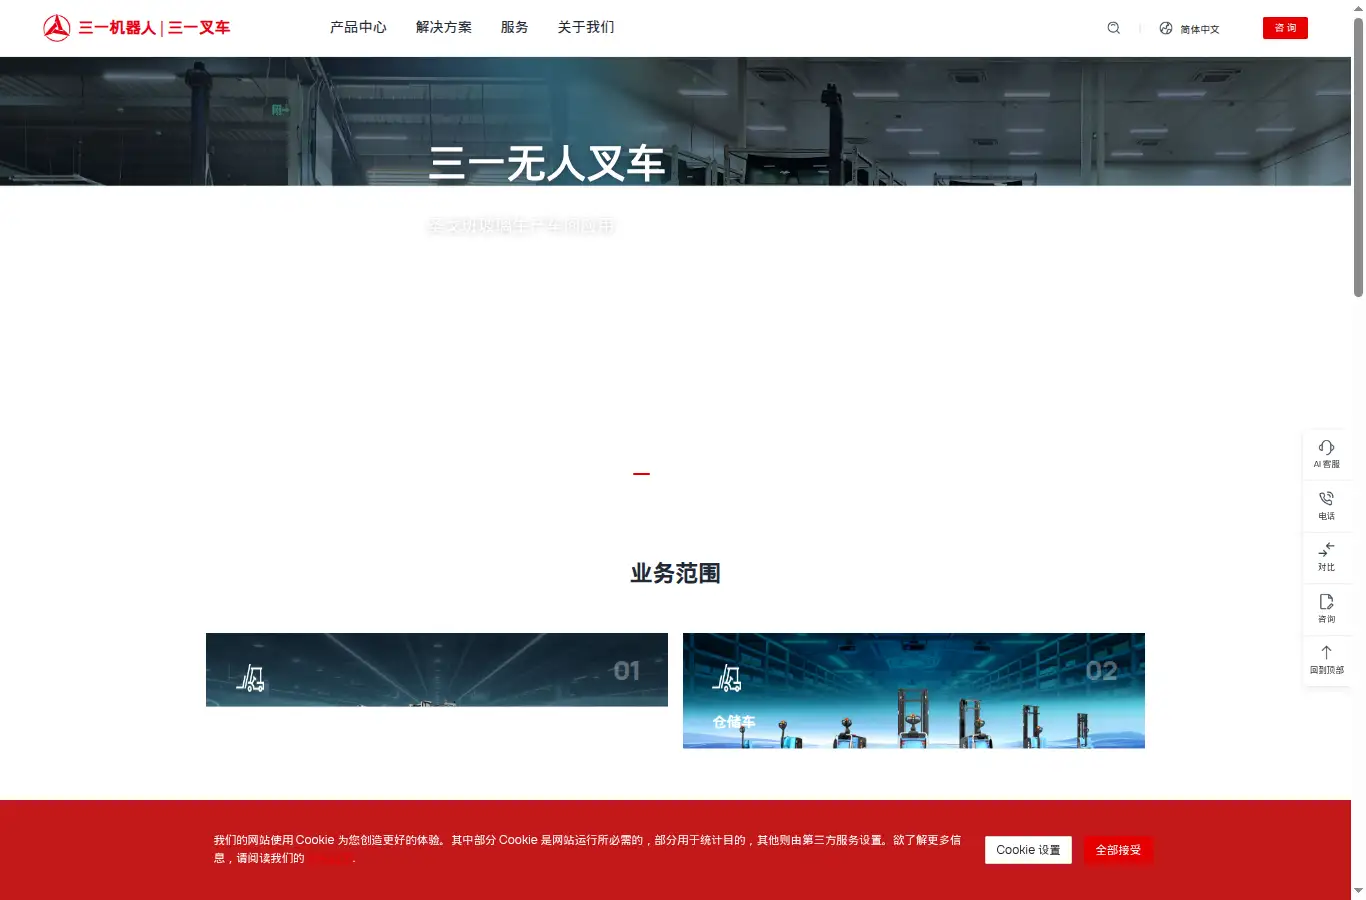Click the 咨询 document icon in sidebar

click(x=1326, y=601)
